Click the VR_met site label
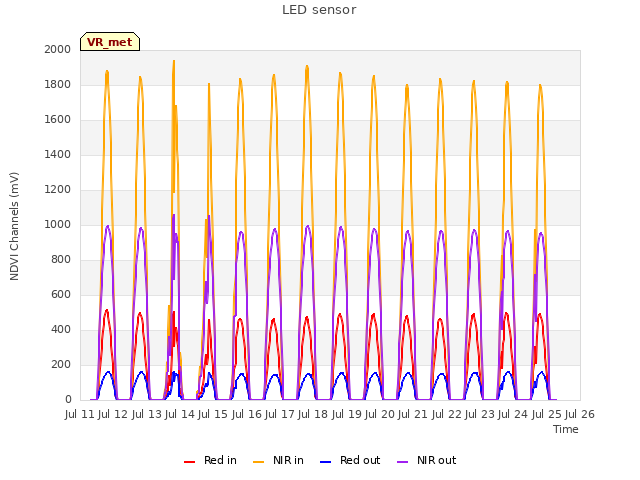Screen dimensions: 640x480 coord(110,42)
